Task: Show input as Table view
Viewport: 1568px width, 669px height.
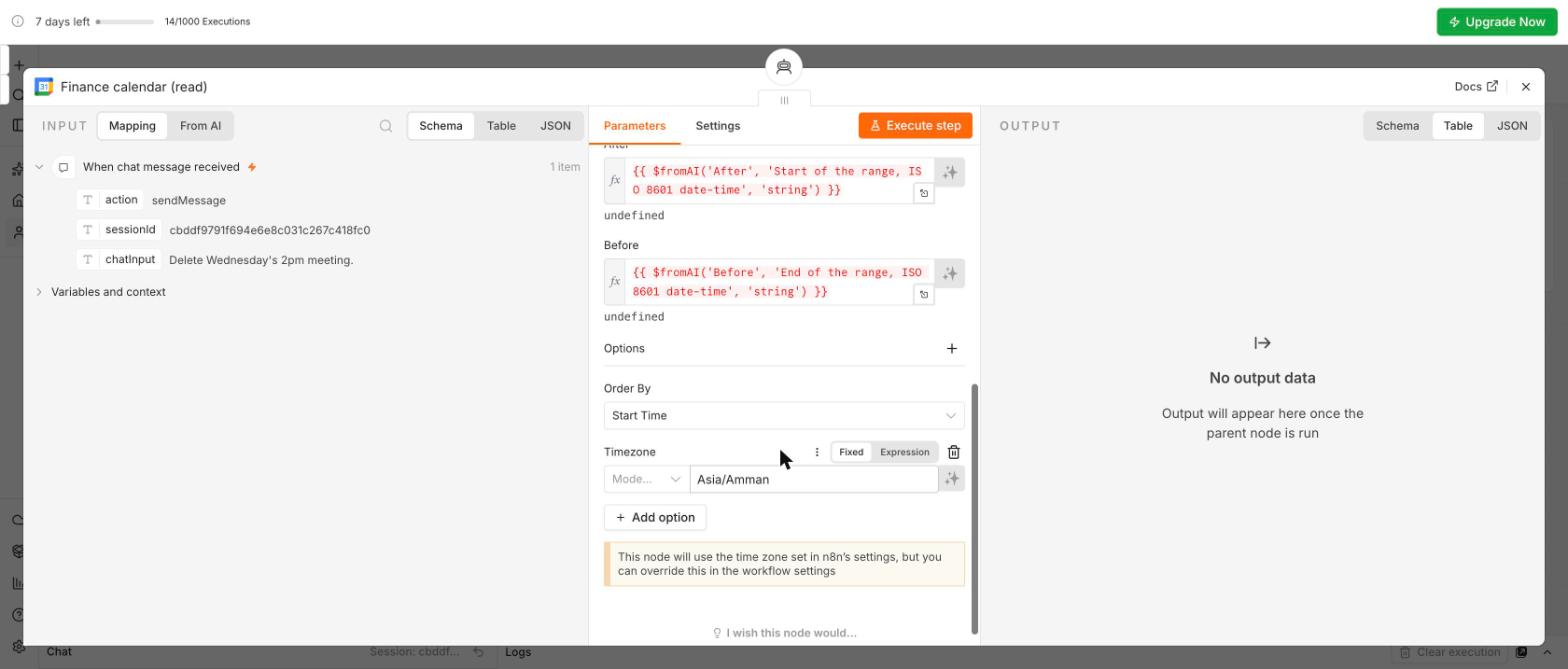Action: pyautogui.click(x=501, y=126)
